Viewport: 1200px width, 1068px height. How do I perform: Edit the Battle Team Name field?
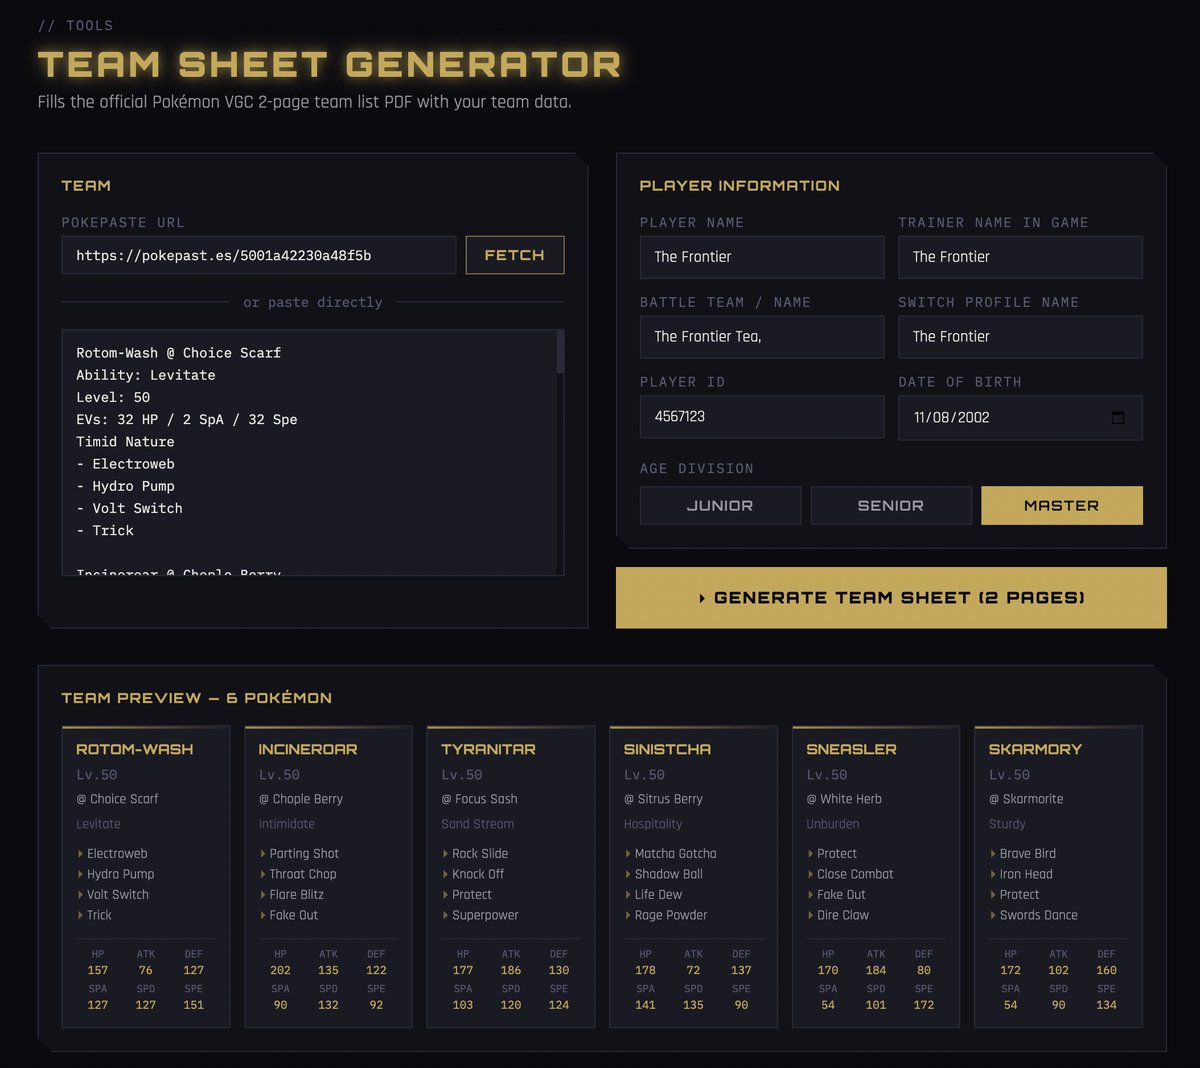pos(762,337)
